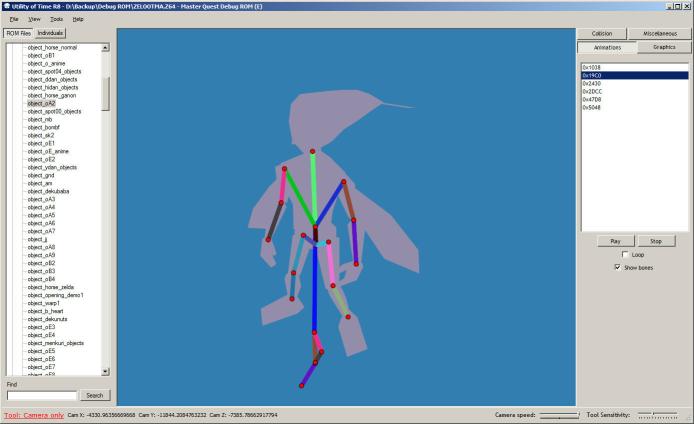Select object_jj in file tree
This screenshot has height=424, width=694.
pos(37,239)
